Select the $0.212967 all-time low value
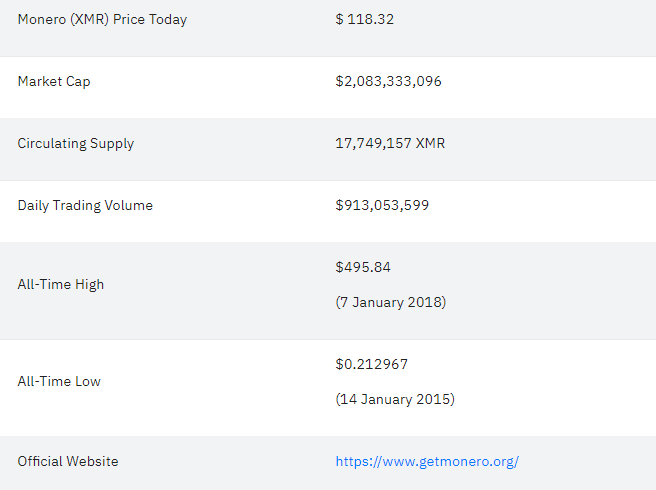The height and width of the screenshot is (490, 656). 372,364
